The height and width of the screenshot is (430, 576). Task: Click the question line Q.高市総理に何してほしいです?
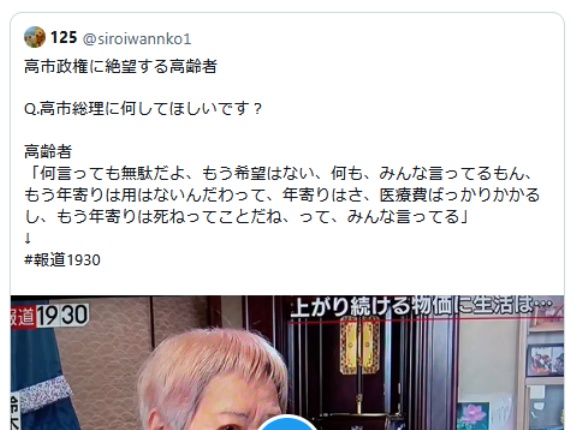click(143, 109)
